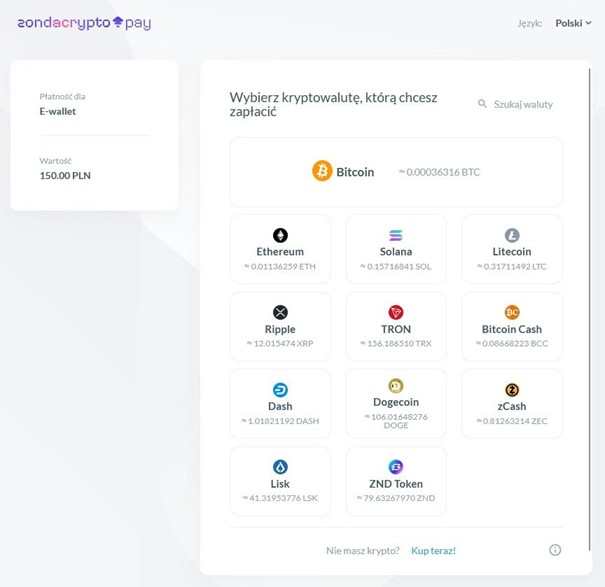Click the TRON logo icon
This screenshot has height=587, width=605.
[396, 313]
